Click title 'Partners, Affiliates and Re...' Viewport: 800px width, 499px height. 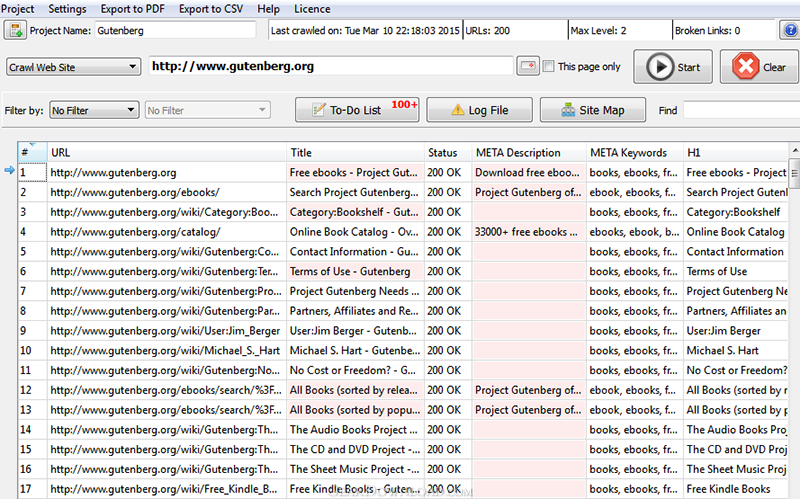tap(356, 311)
